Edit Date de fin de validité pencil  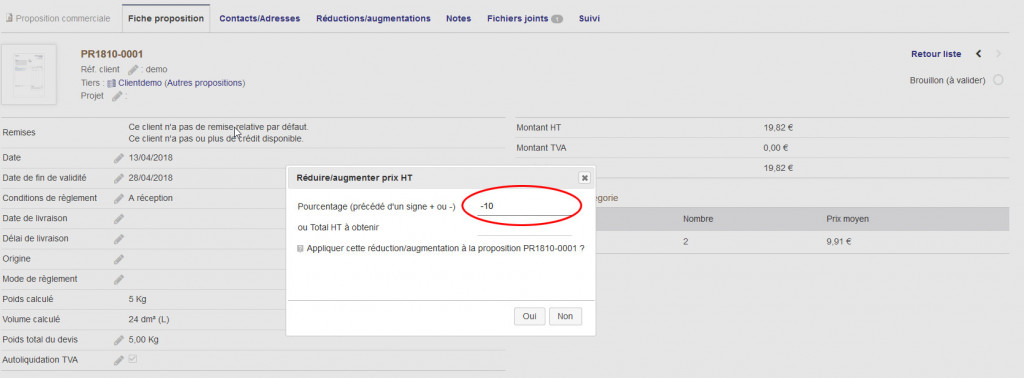118,178
